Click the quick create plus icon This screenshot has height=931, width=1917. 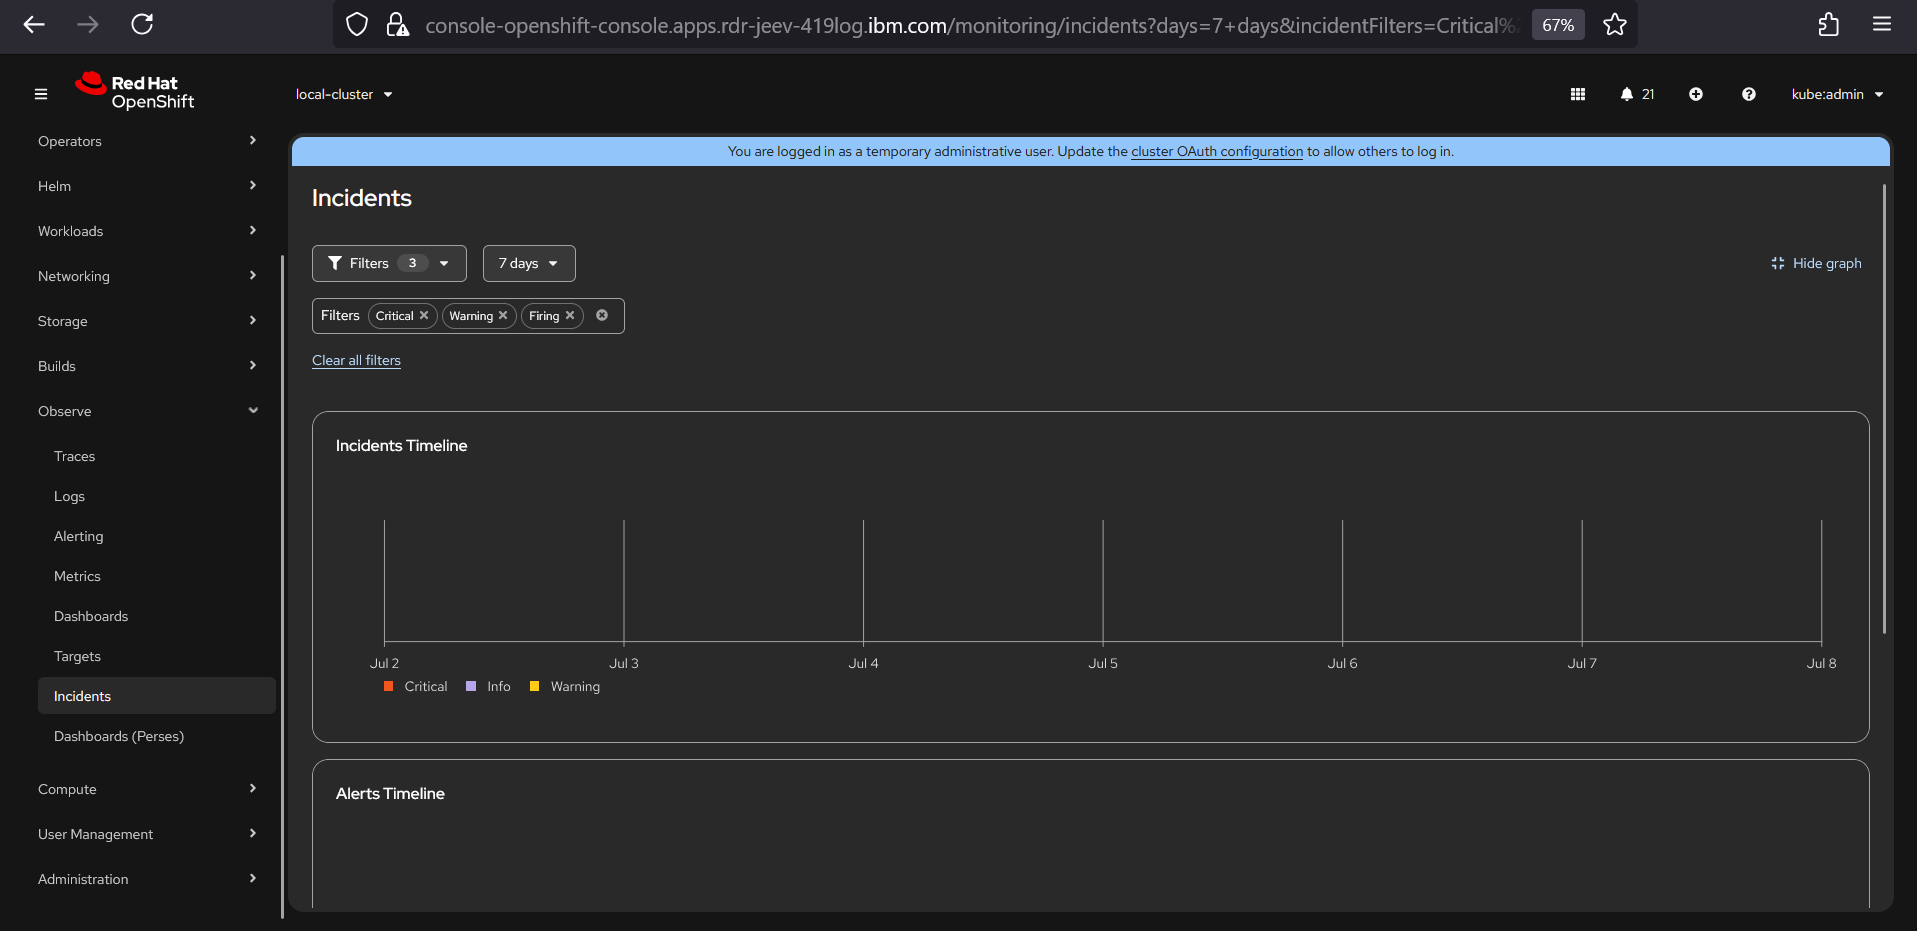(x=1695, y=94)
